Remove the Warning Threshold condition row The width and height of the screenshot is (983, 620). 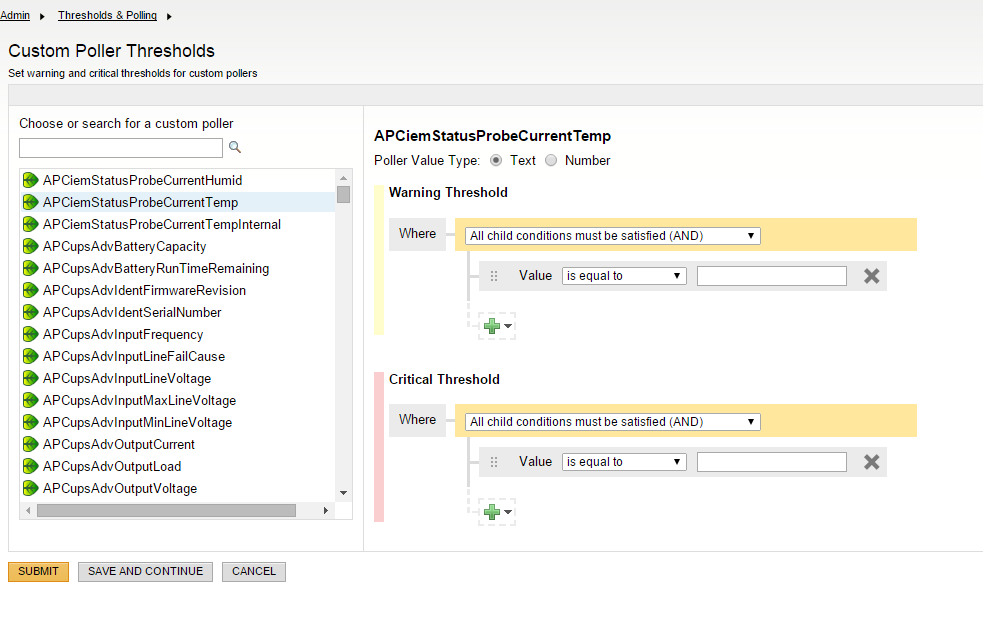[871, 276]
